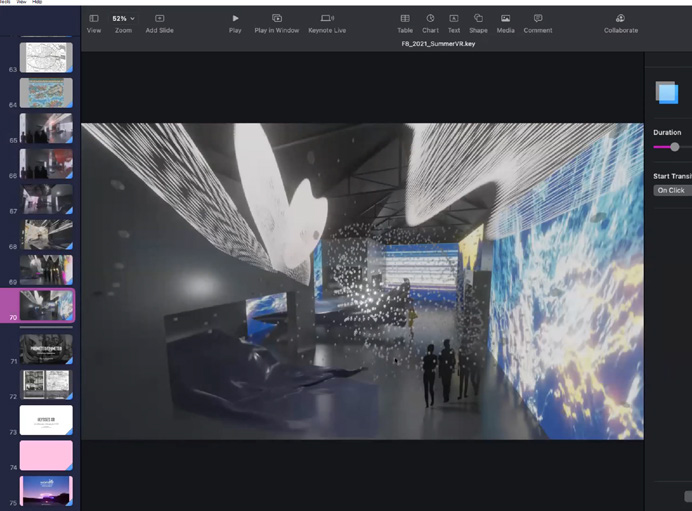
Task: Open the Shape picker
Action: (x=478, y=19)
